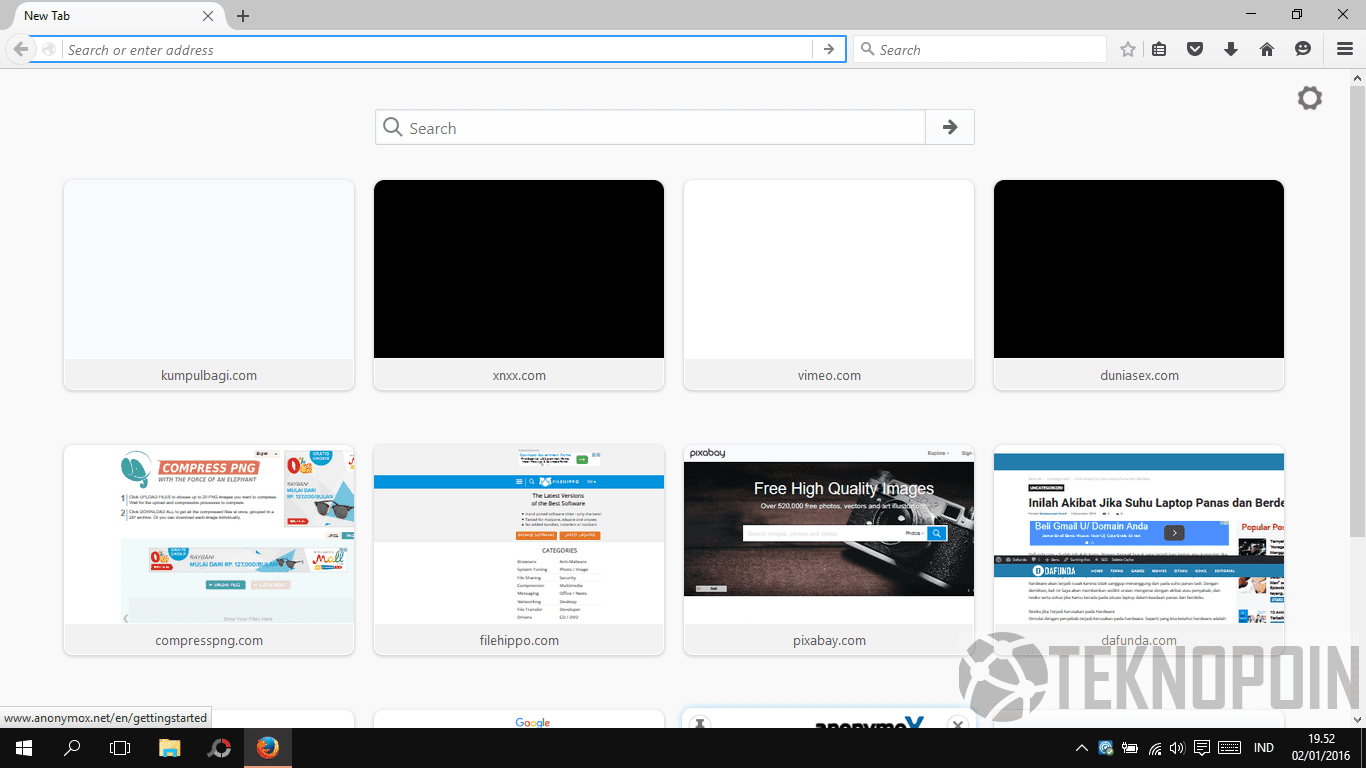The height and width of the screenshot is (768, 1366).
Task: Click the new tab page Search field
Action: click(x=651, y=127)
